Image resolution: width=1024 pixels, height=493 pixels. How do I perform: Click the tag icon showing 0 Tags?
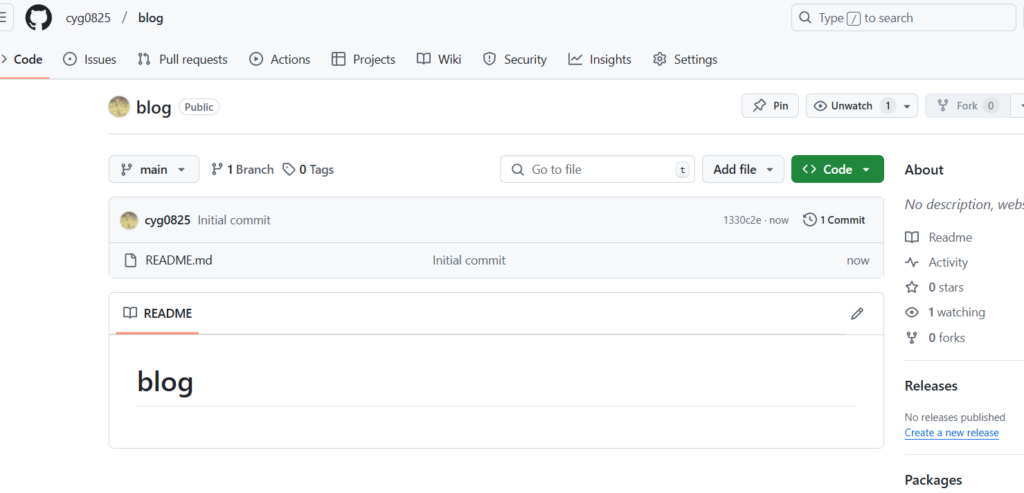pyautogui.click(x=289, y=170)
